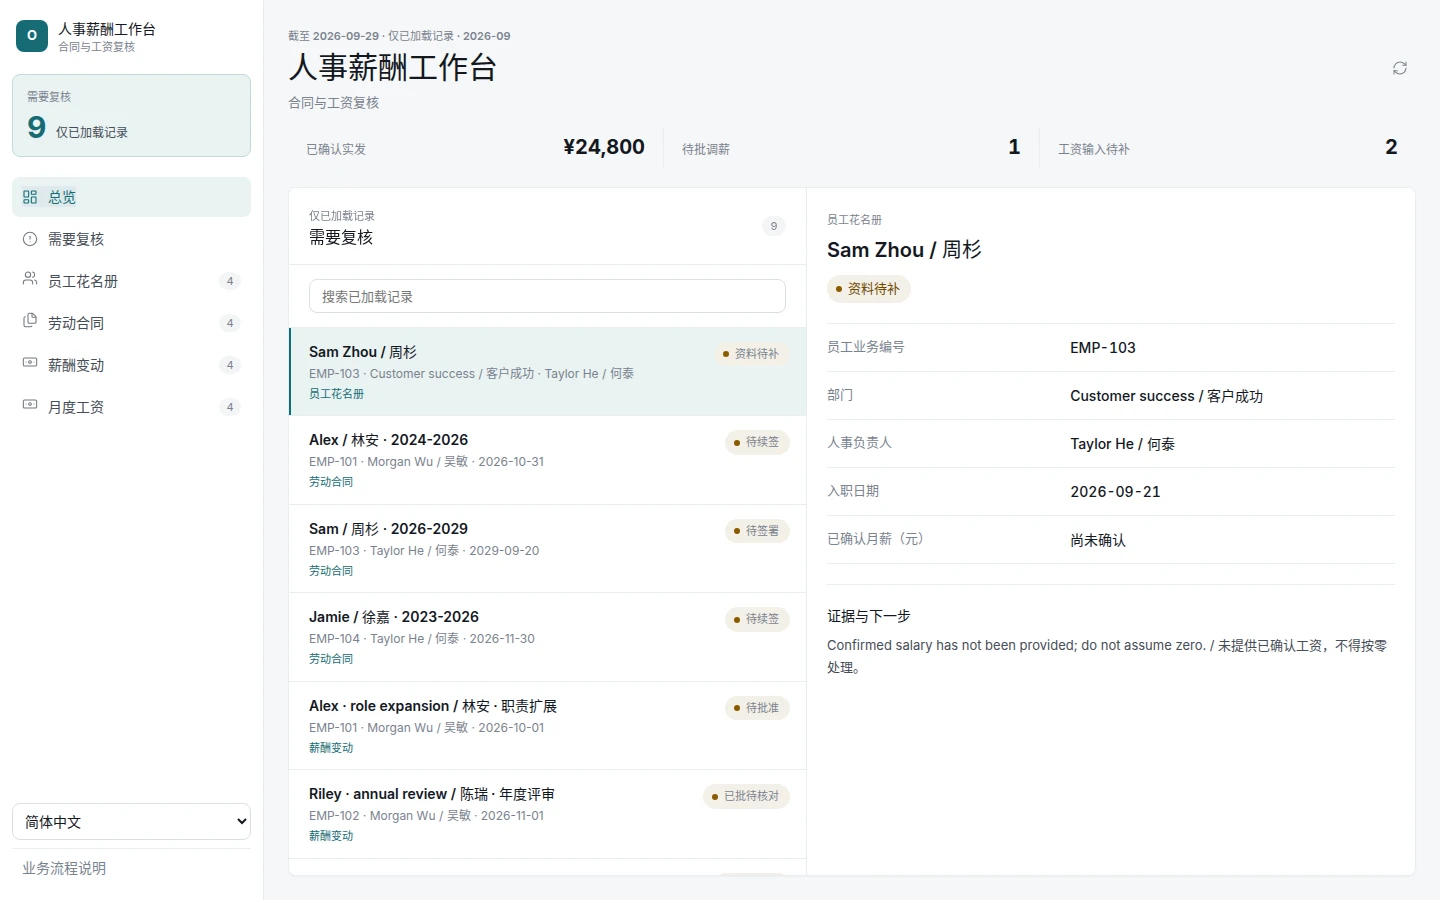
Task: Click the 人事负责人 value Taylor He / 何泰
Action: pos(1122,444)
